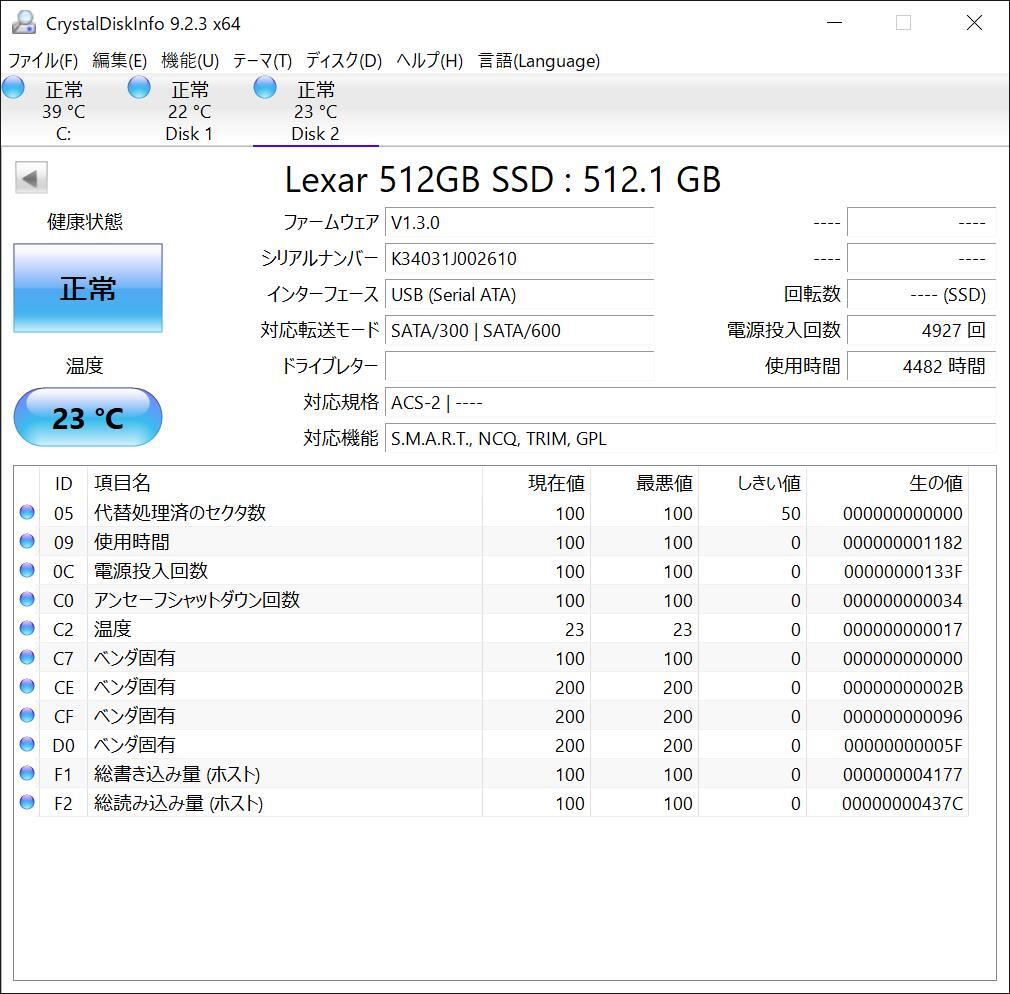The height and width of the screenshot is (994, 1010).
Task: Click status orb for attribute 05 row
Action: [27, 512]
